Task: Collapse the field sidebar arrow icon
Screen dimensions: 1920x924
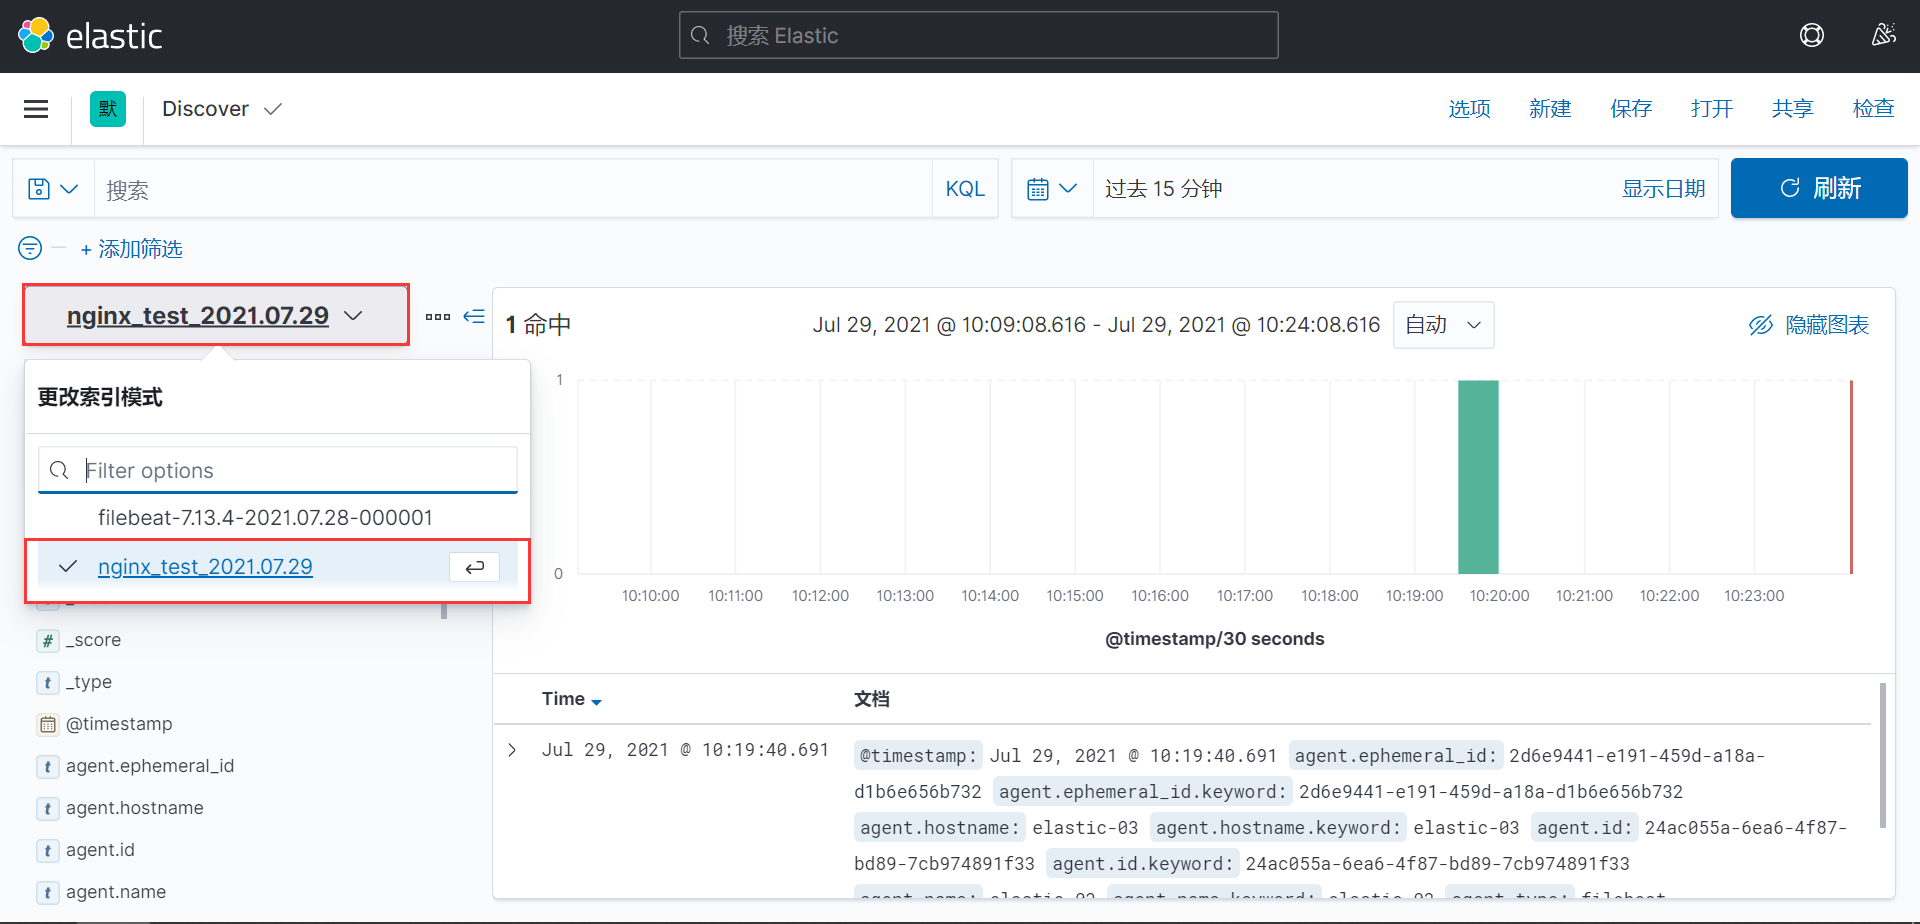Action: pyautogui.click(x=474, y=317)
